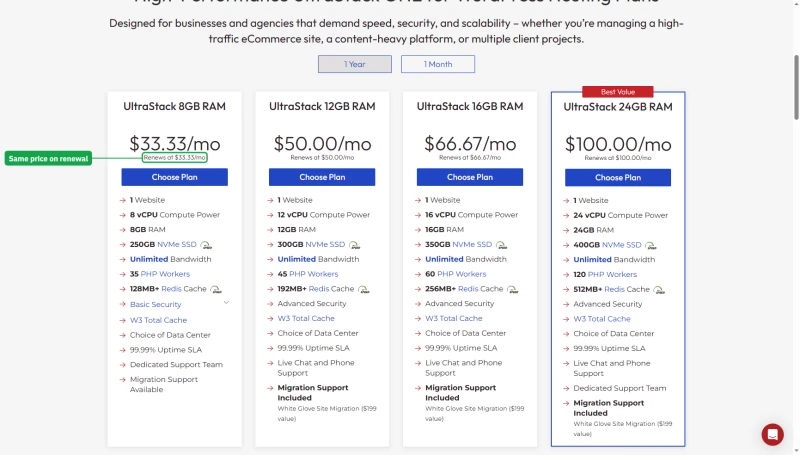The image size is (800, 455).
Task: Select the 1 Year billing tab
Action: [x=355, y=64]
